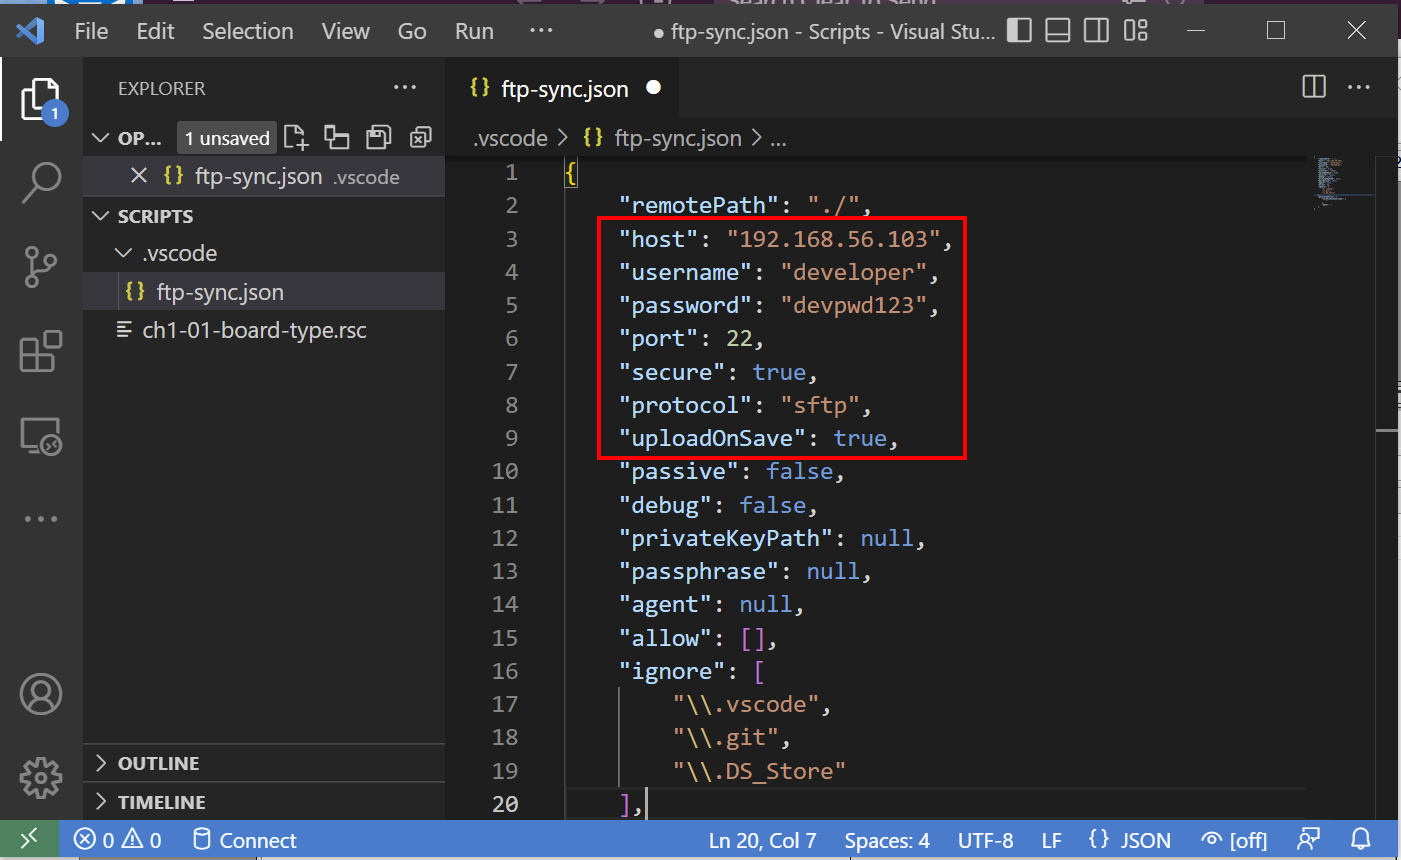1401x860 pixels.
Task: Open the Search view in activity bar
Action: click(41, 183)
